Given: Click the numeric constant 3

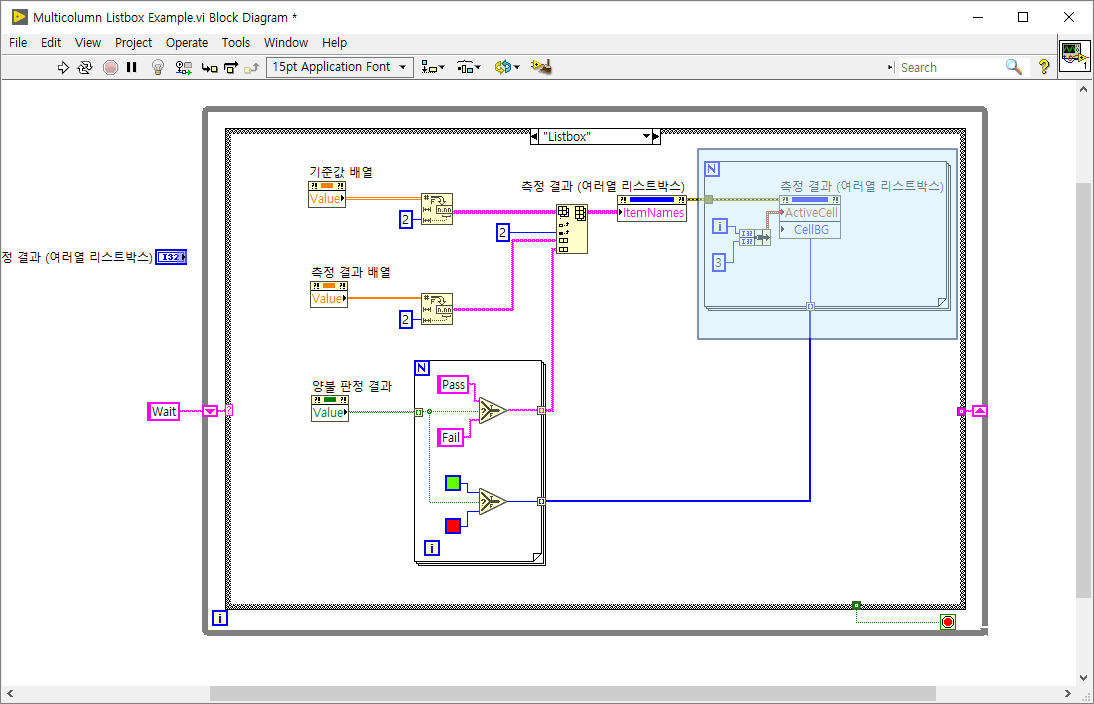Looking at the screenshot, I should [x=719, y=263].
